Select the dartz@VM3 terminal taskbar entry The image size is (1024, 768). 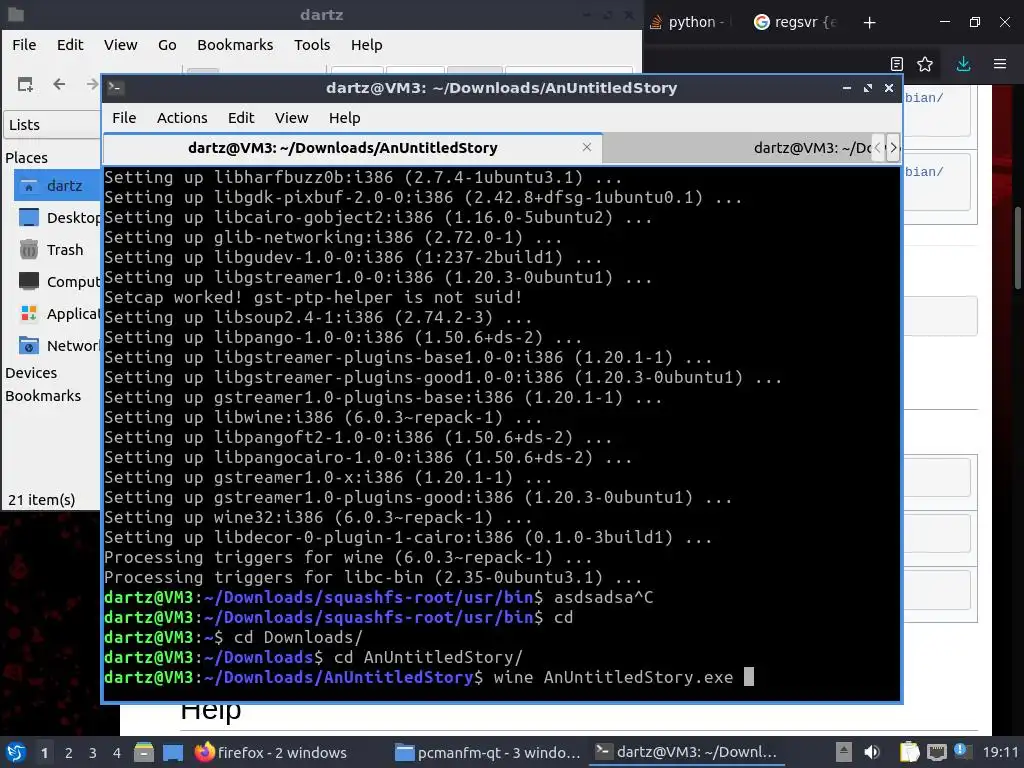click(686, 752)
